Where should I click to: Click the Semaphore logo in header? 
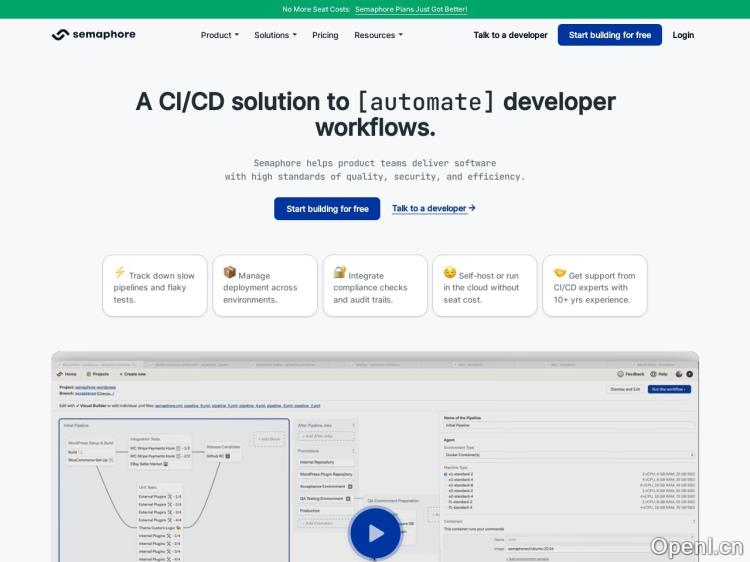[93, 35]
